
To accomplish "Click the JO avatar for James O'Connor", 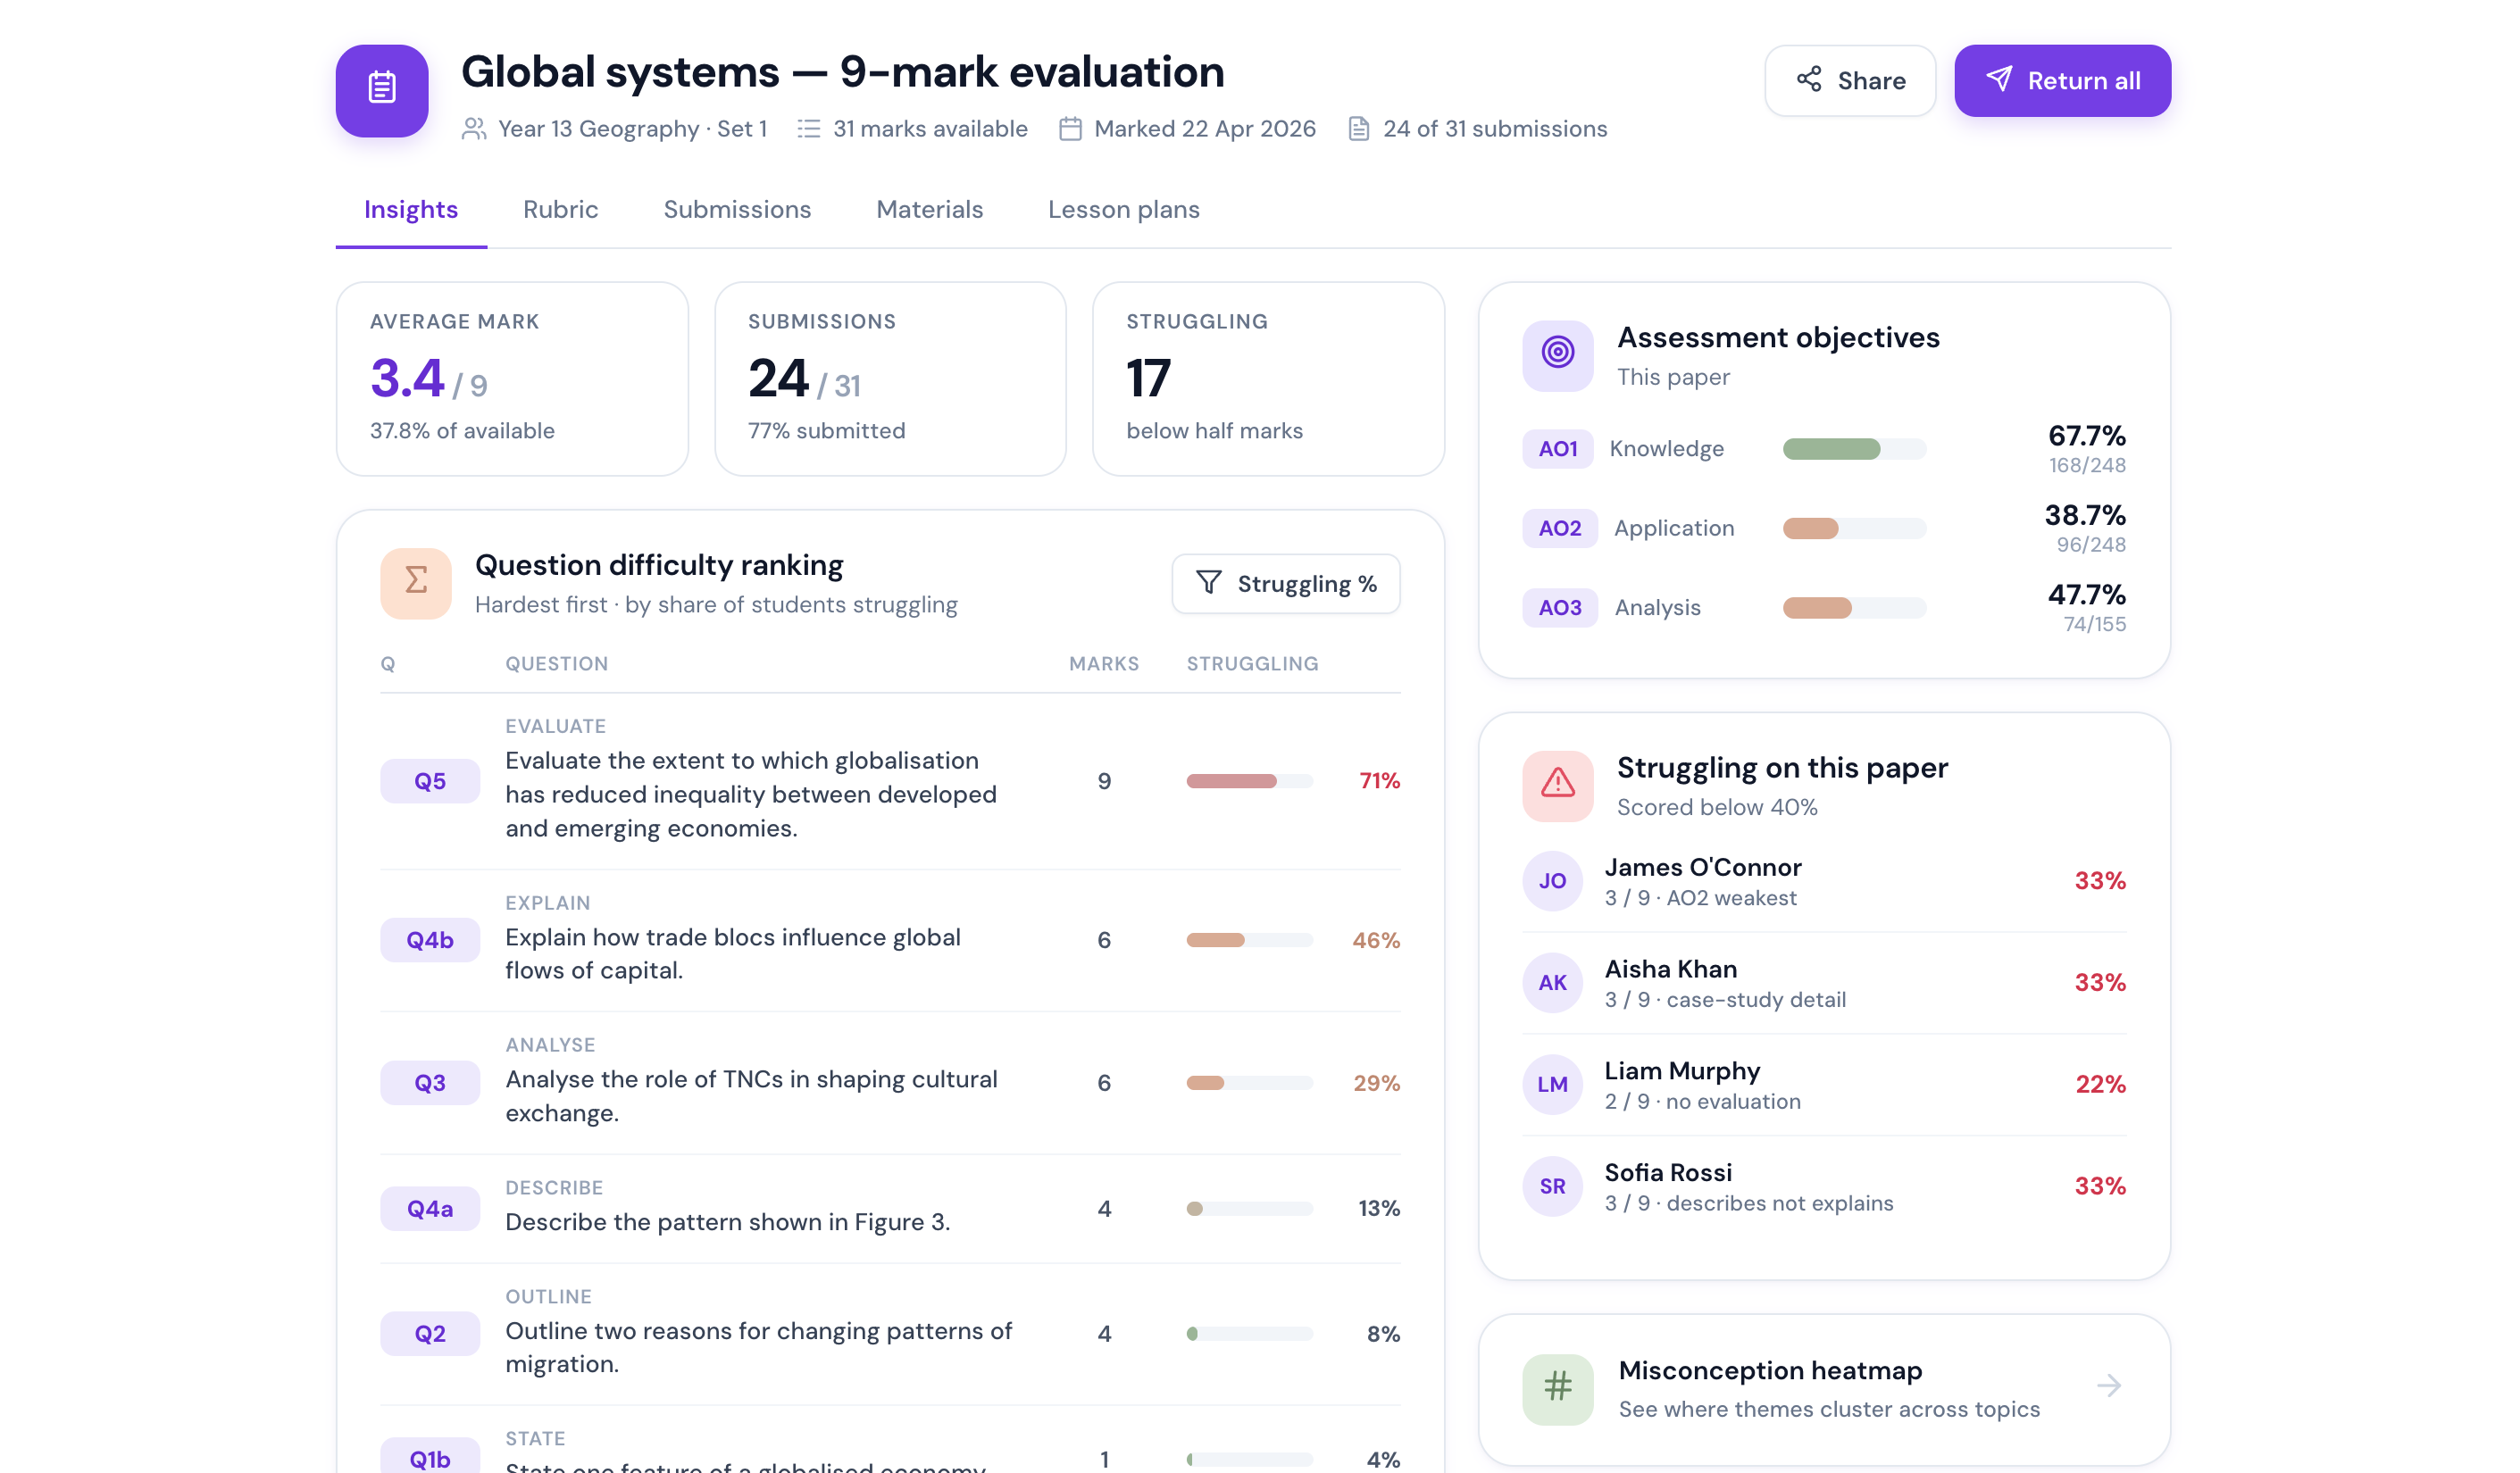I will (x=1553, y=881).
